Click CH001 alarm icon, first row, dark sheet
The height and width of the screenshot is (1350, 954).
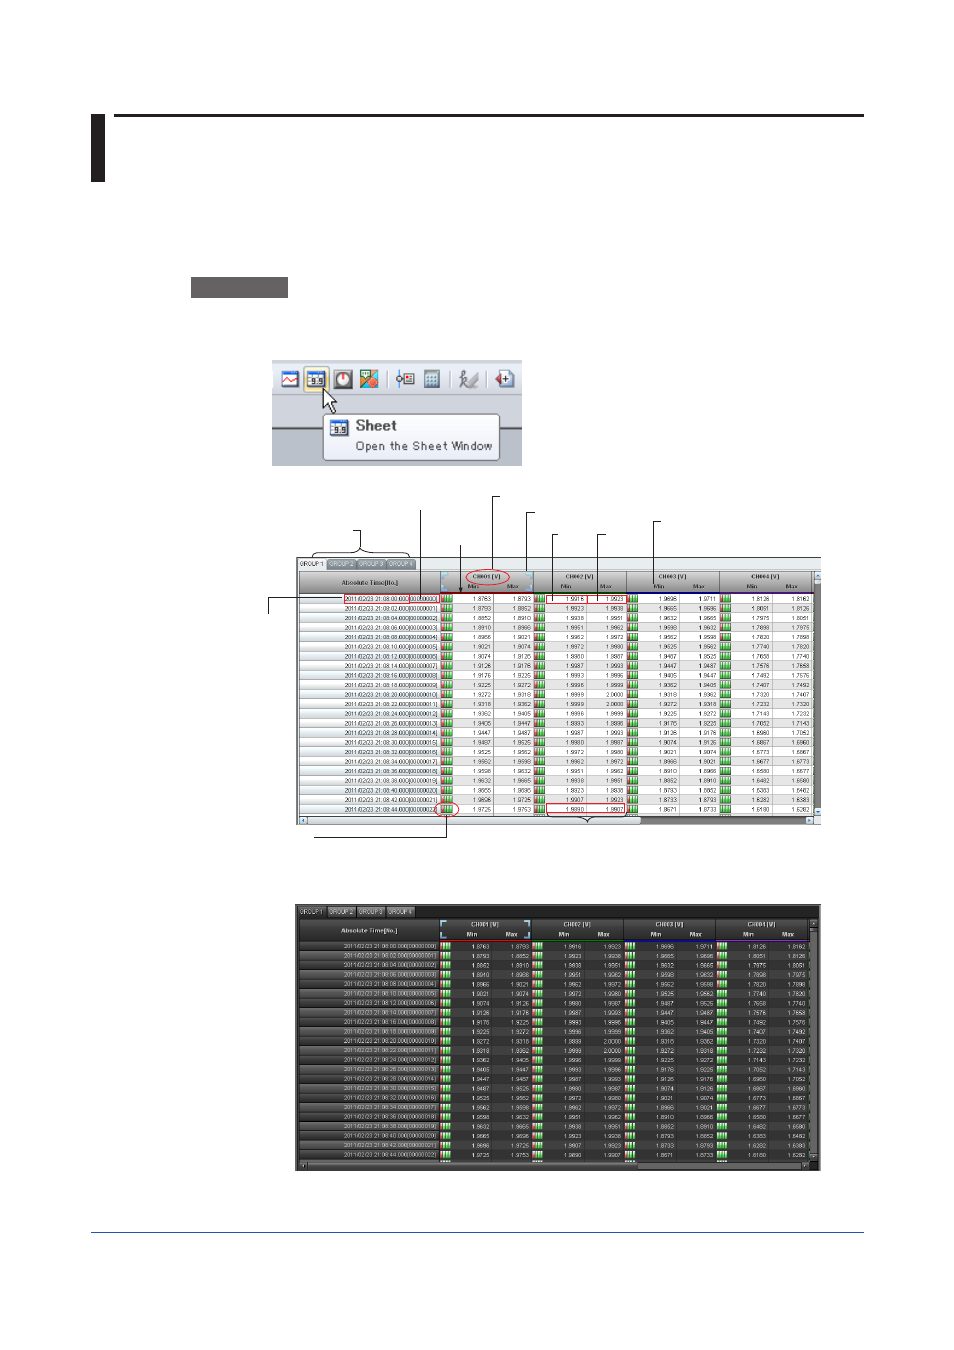(x=445, y=946)
